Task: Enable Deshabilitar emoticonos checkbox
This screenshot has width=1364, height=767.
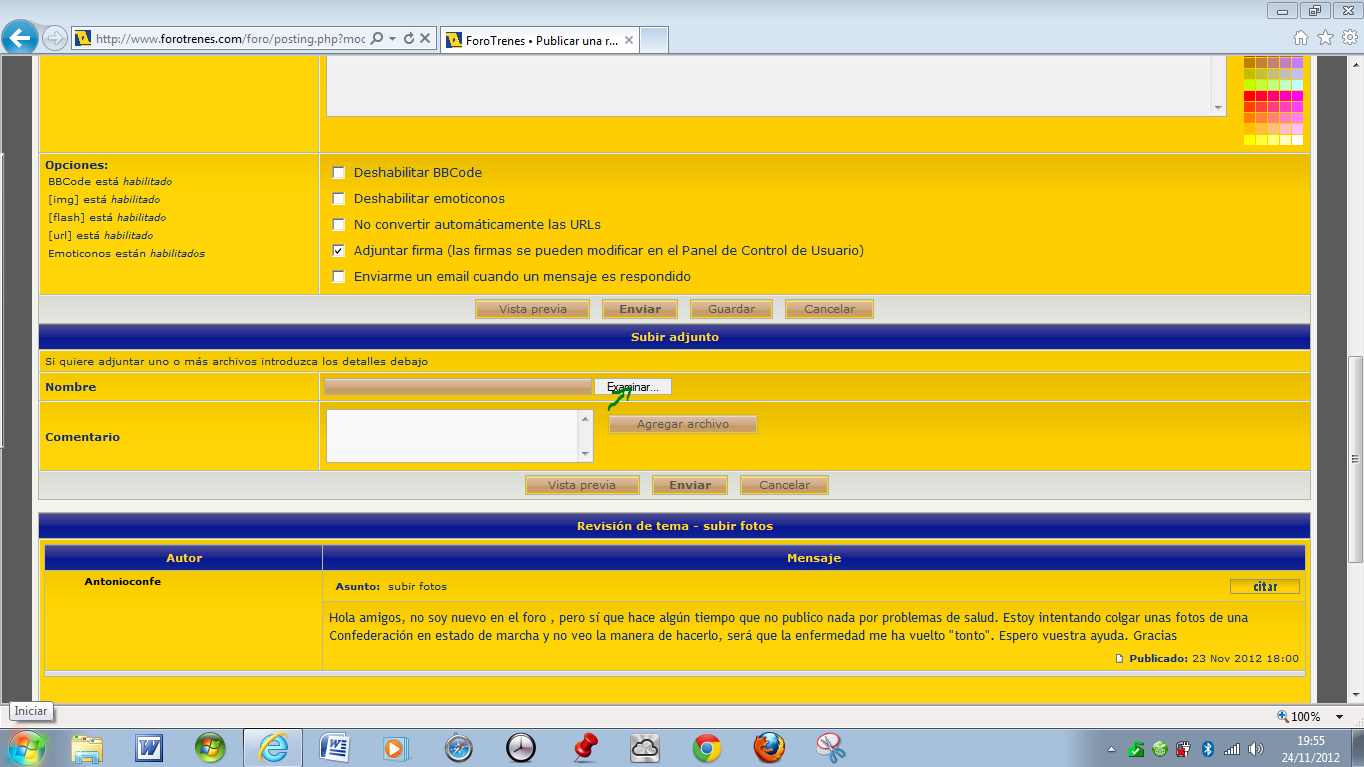Action: pos(339,199)
